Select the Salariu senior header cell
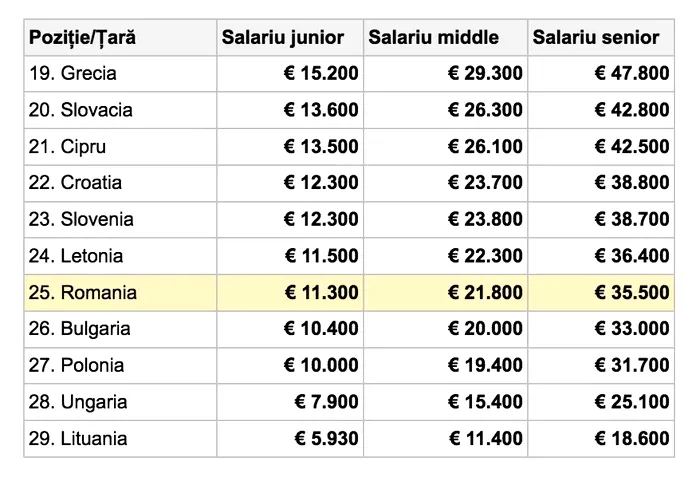700x493 pixels. tap(595, 37)
